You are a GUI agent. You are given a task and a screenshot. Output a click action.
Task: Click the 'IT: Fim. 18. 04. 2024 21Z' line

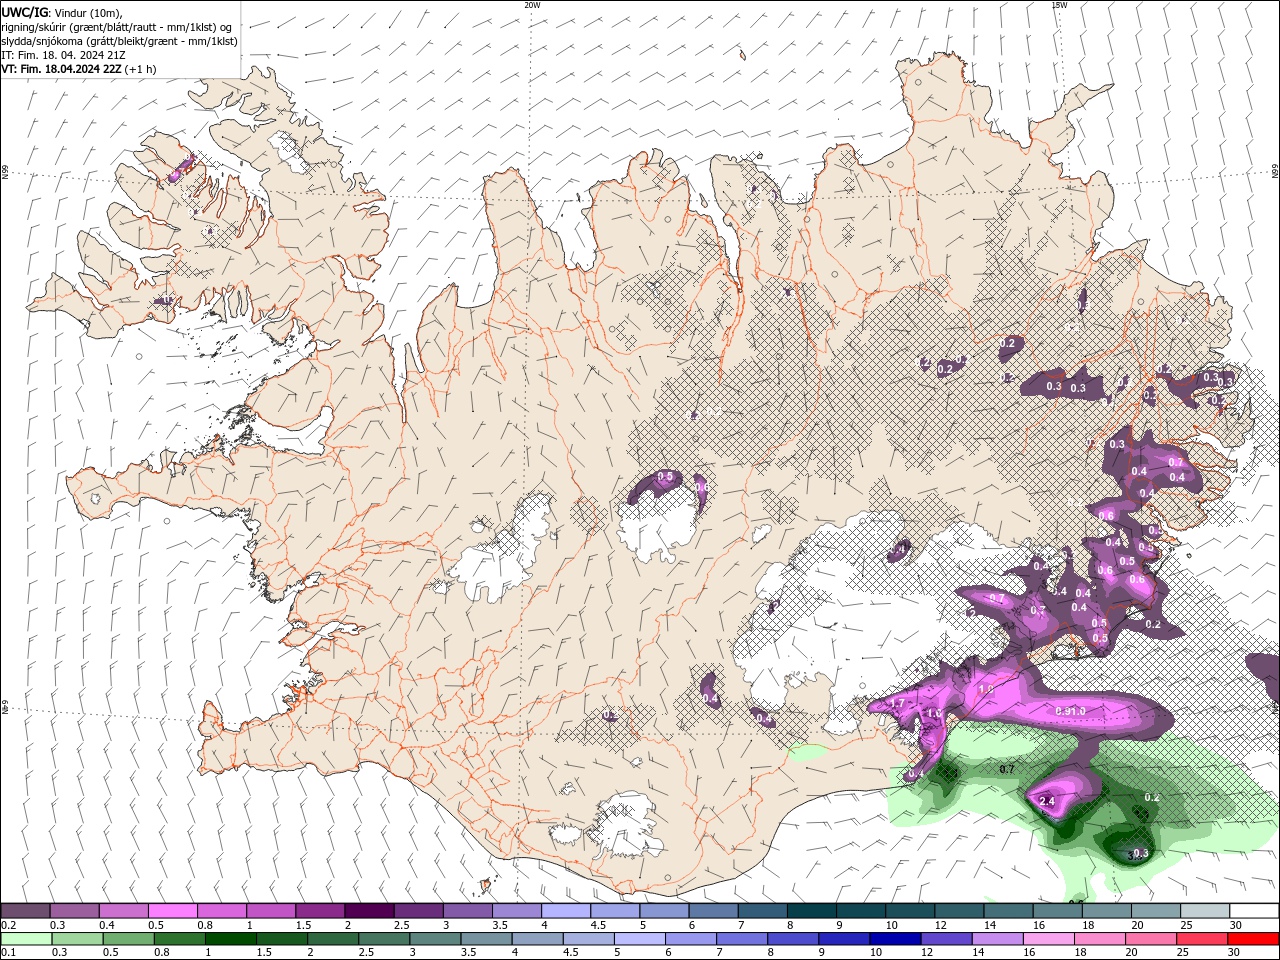(x=65, y=55)
